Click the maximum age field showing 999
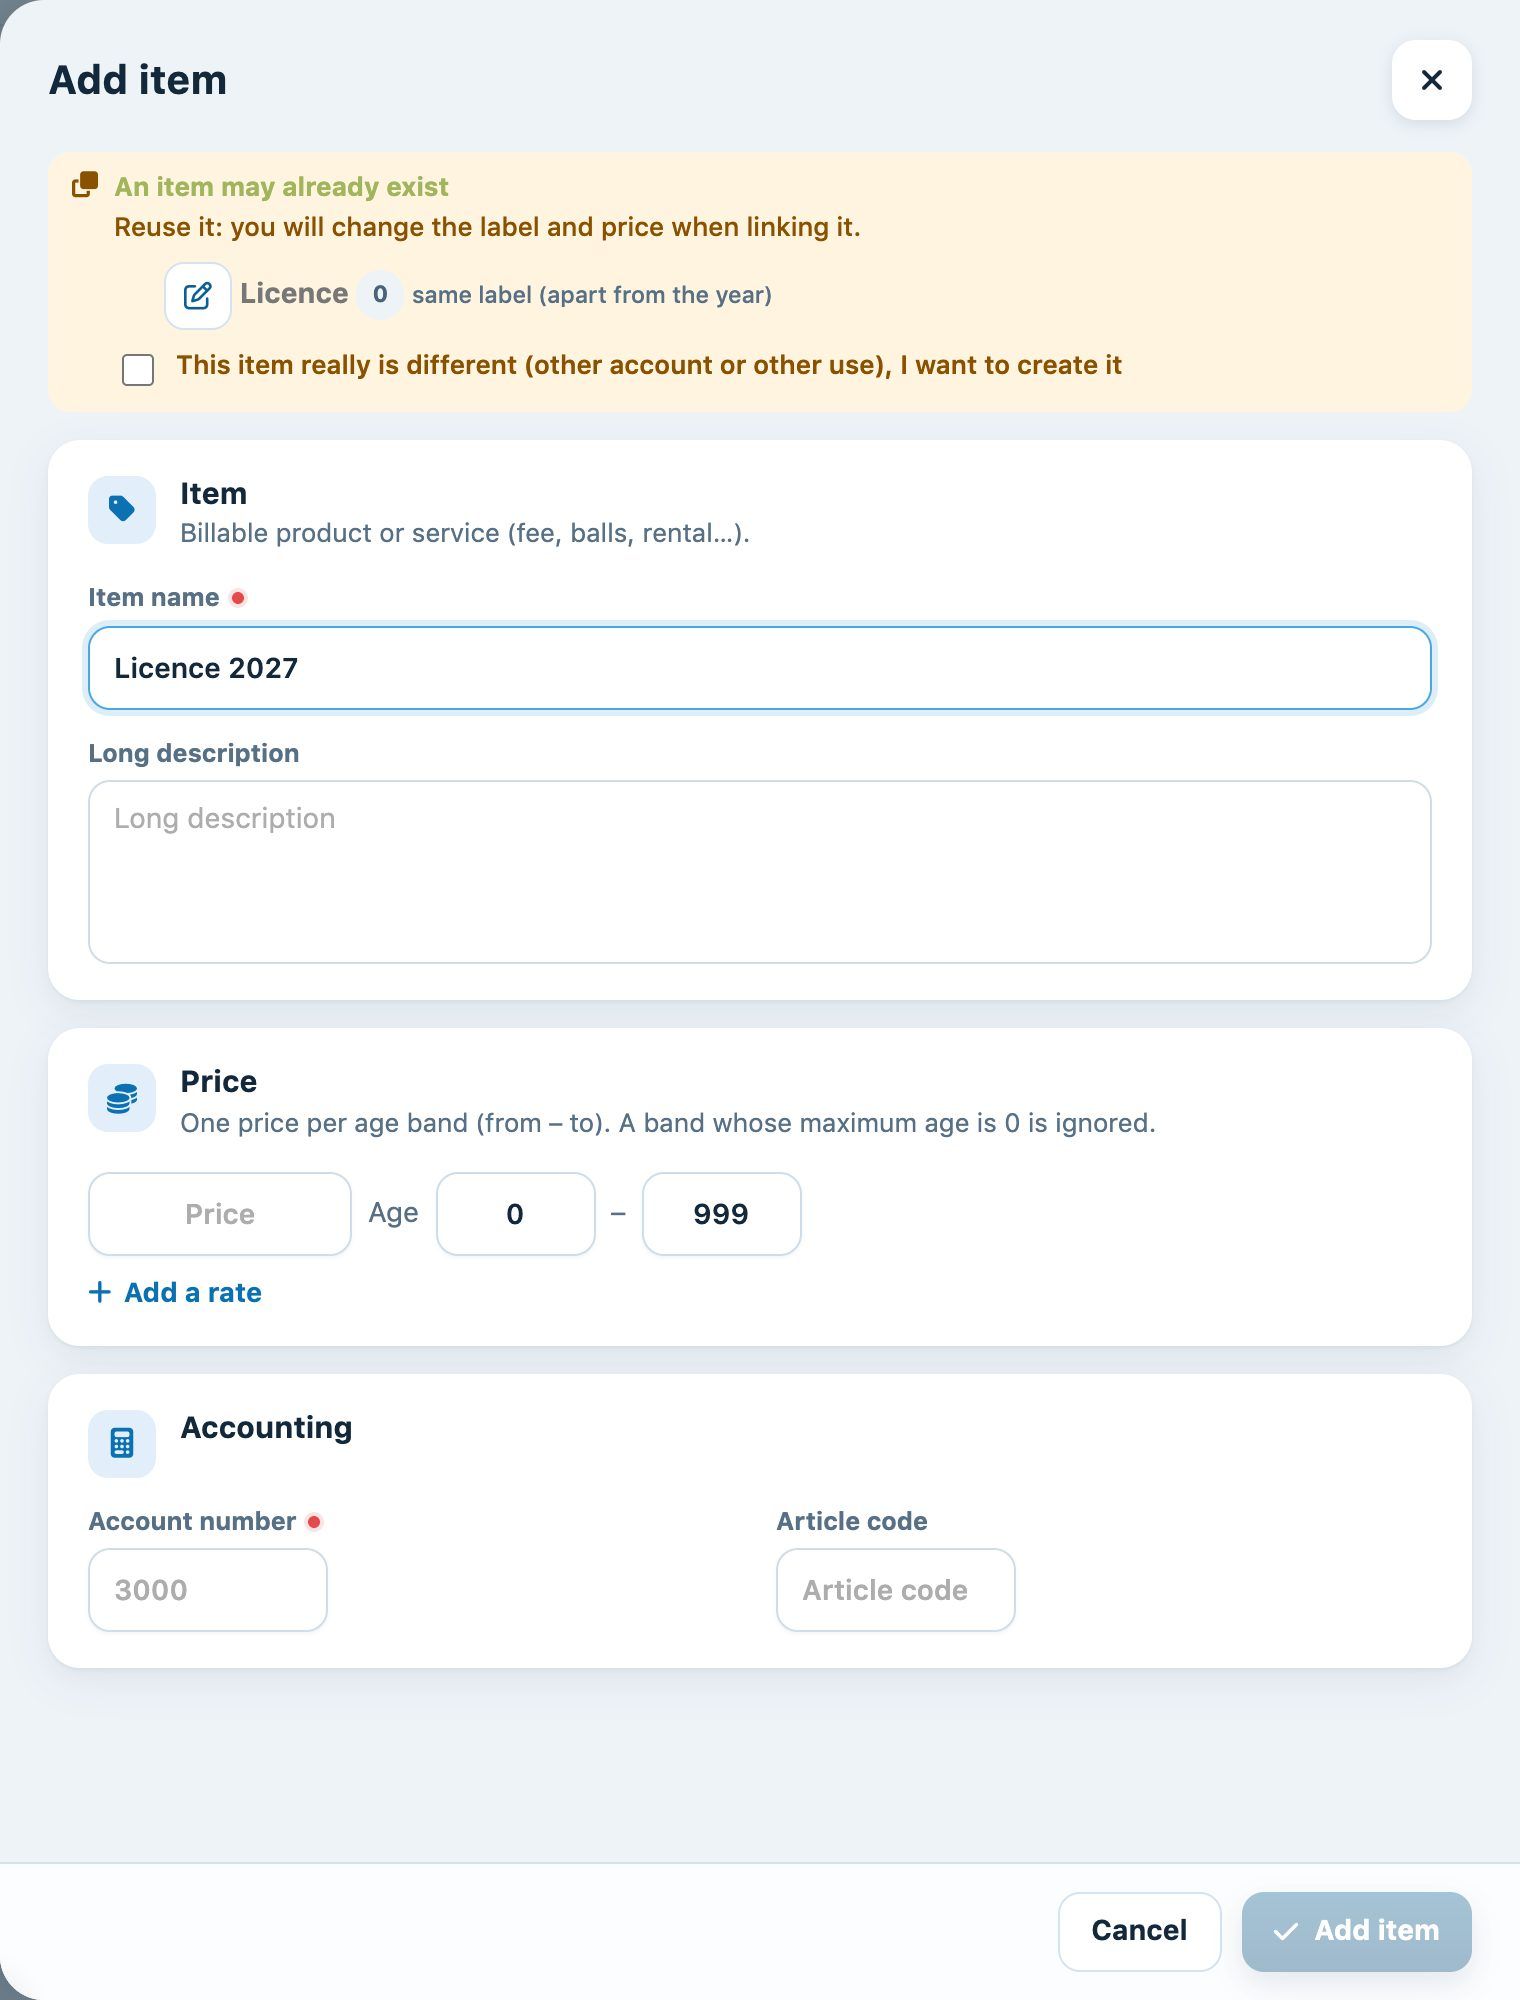The image size is (1520, 2000). coord(721,1214)
